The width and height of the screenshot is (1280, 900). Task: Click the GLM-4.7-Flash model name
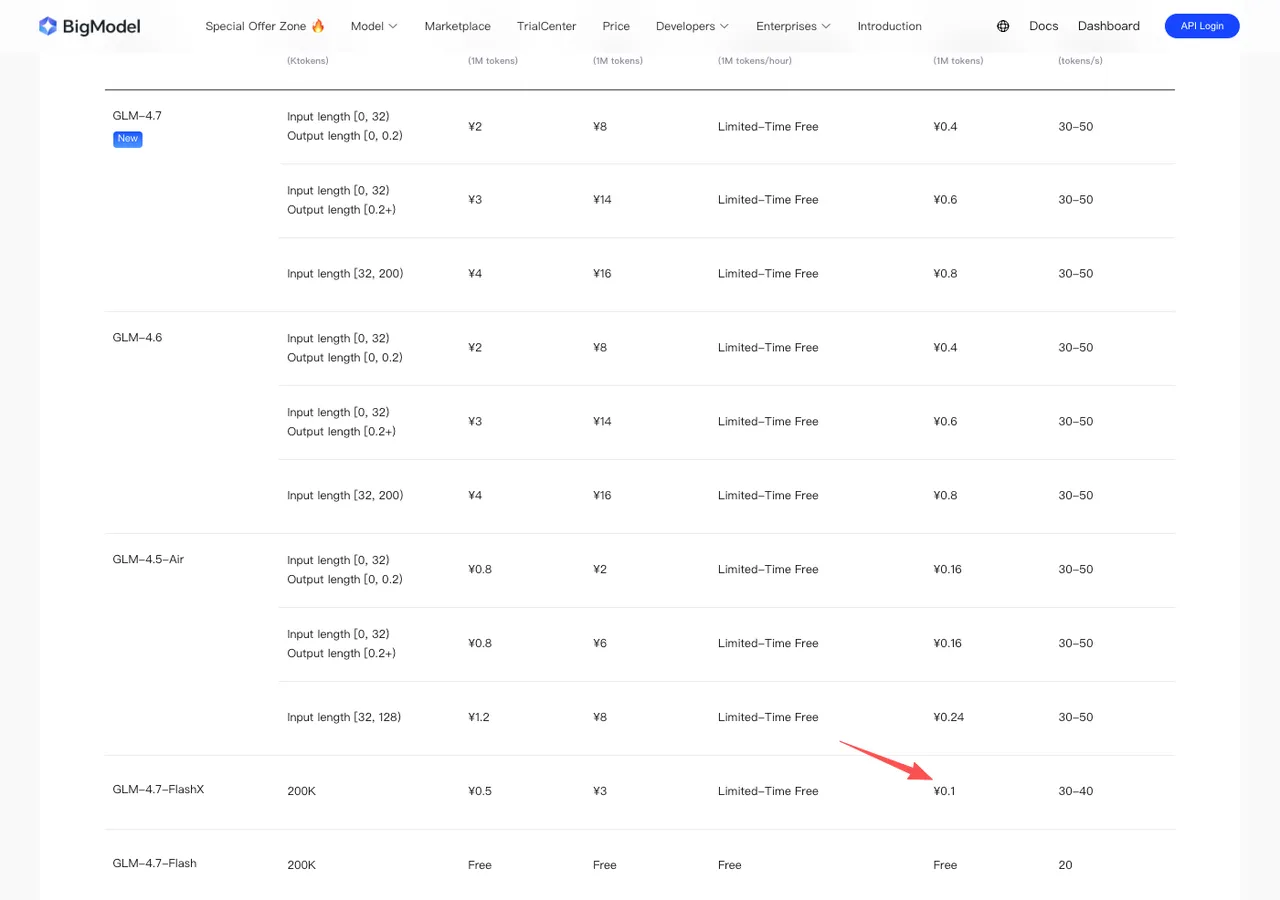coord(154,864)
